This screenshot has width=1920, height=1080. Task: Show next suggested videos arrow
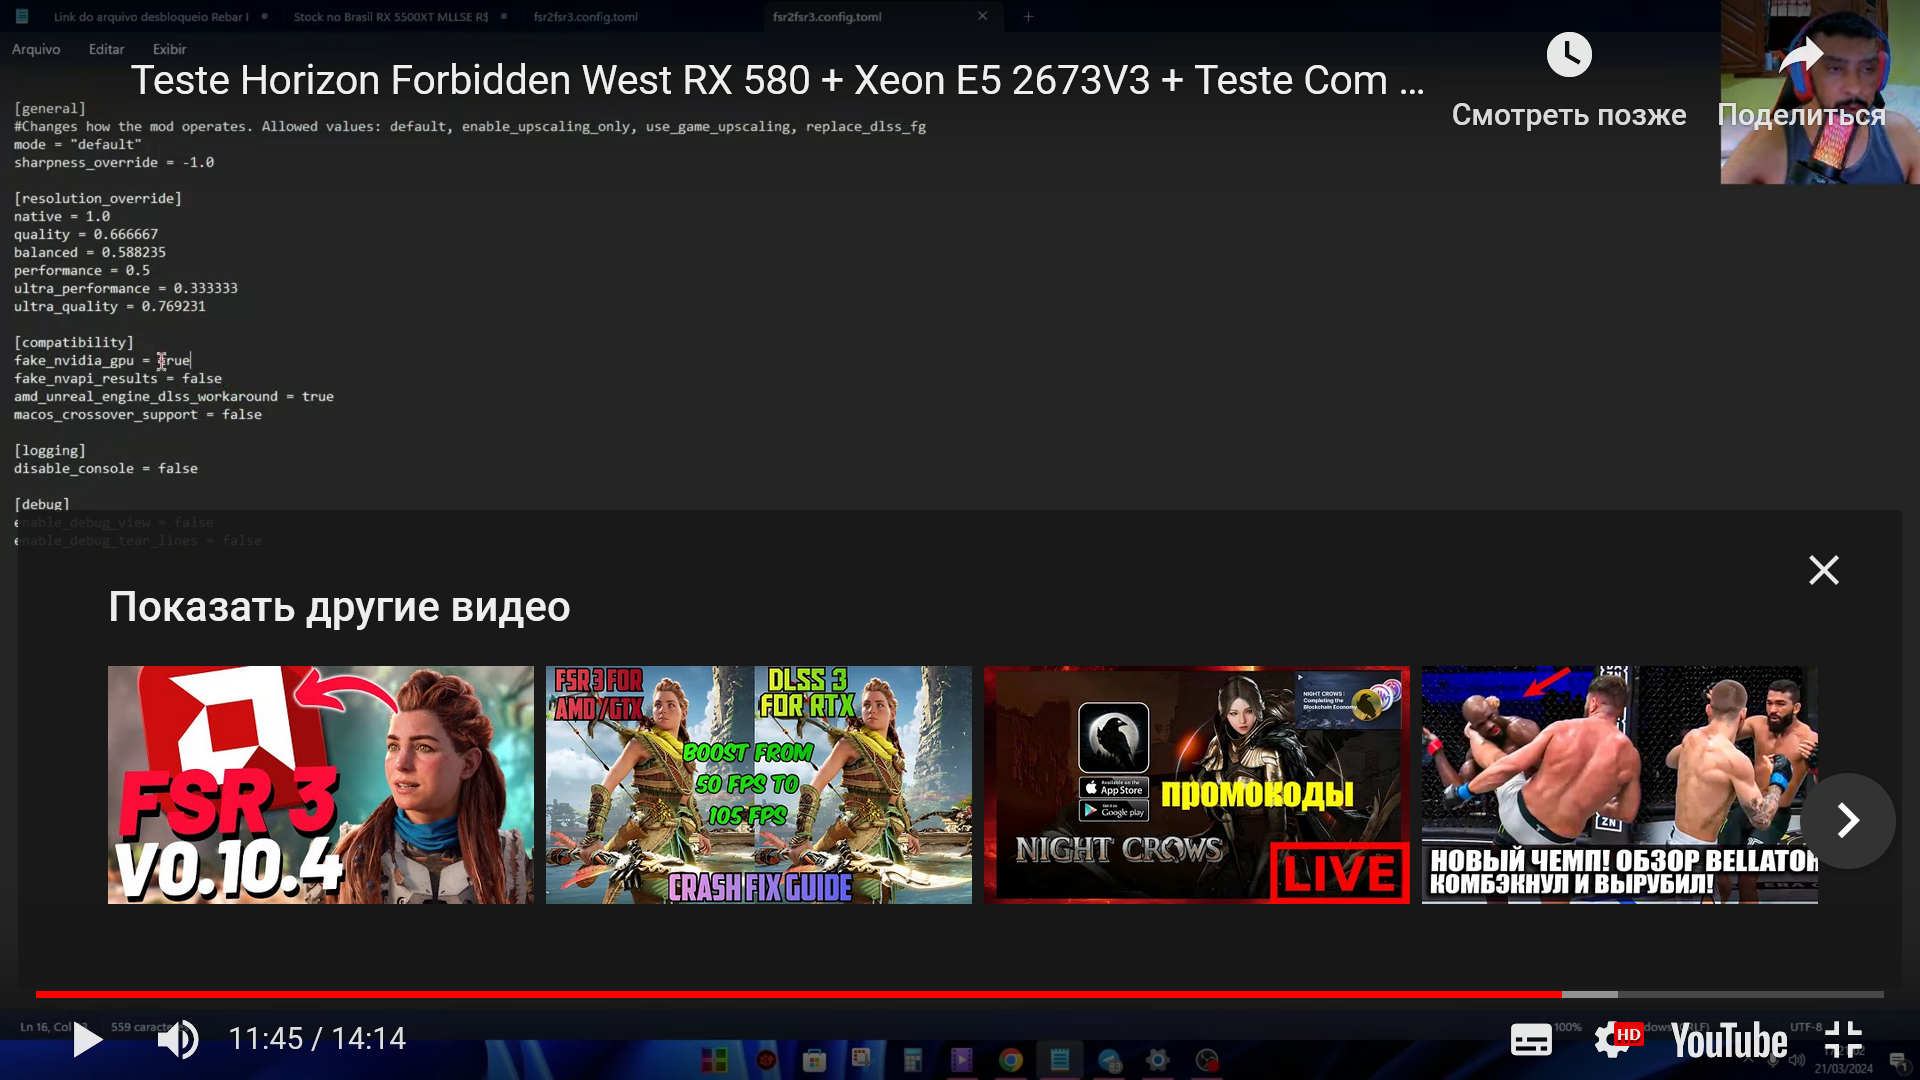click(1847, 820)
